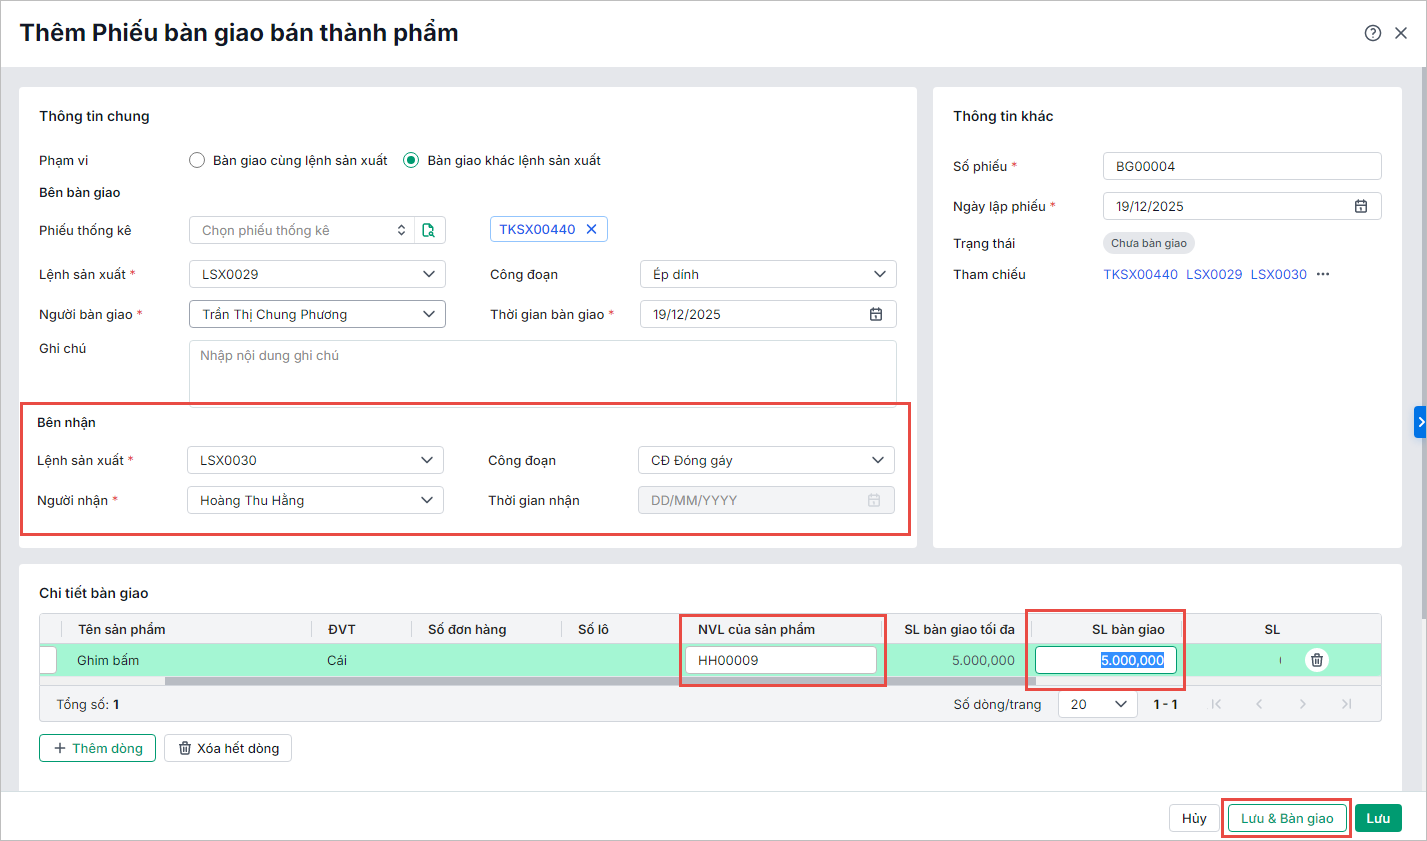
Task: Remove the TKSX00440 tag
Action: tap(591, 229)
